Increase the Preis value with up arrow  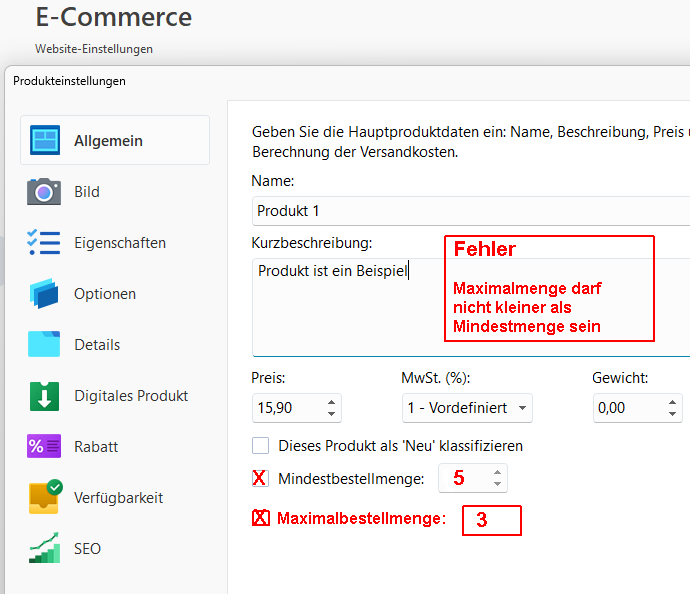click(x=332, y=402)
